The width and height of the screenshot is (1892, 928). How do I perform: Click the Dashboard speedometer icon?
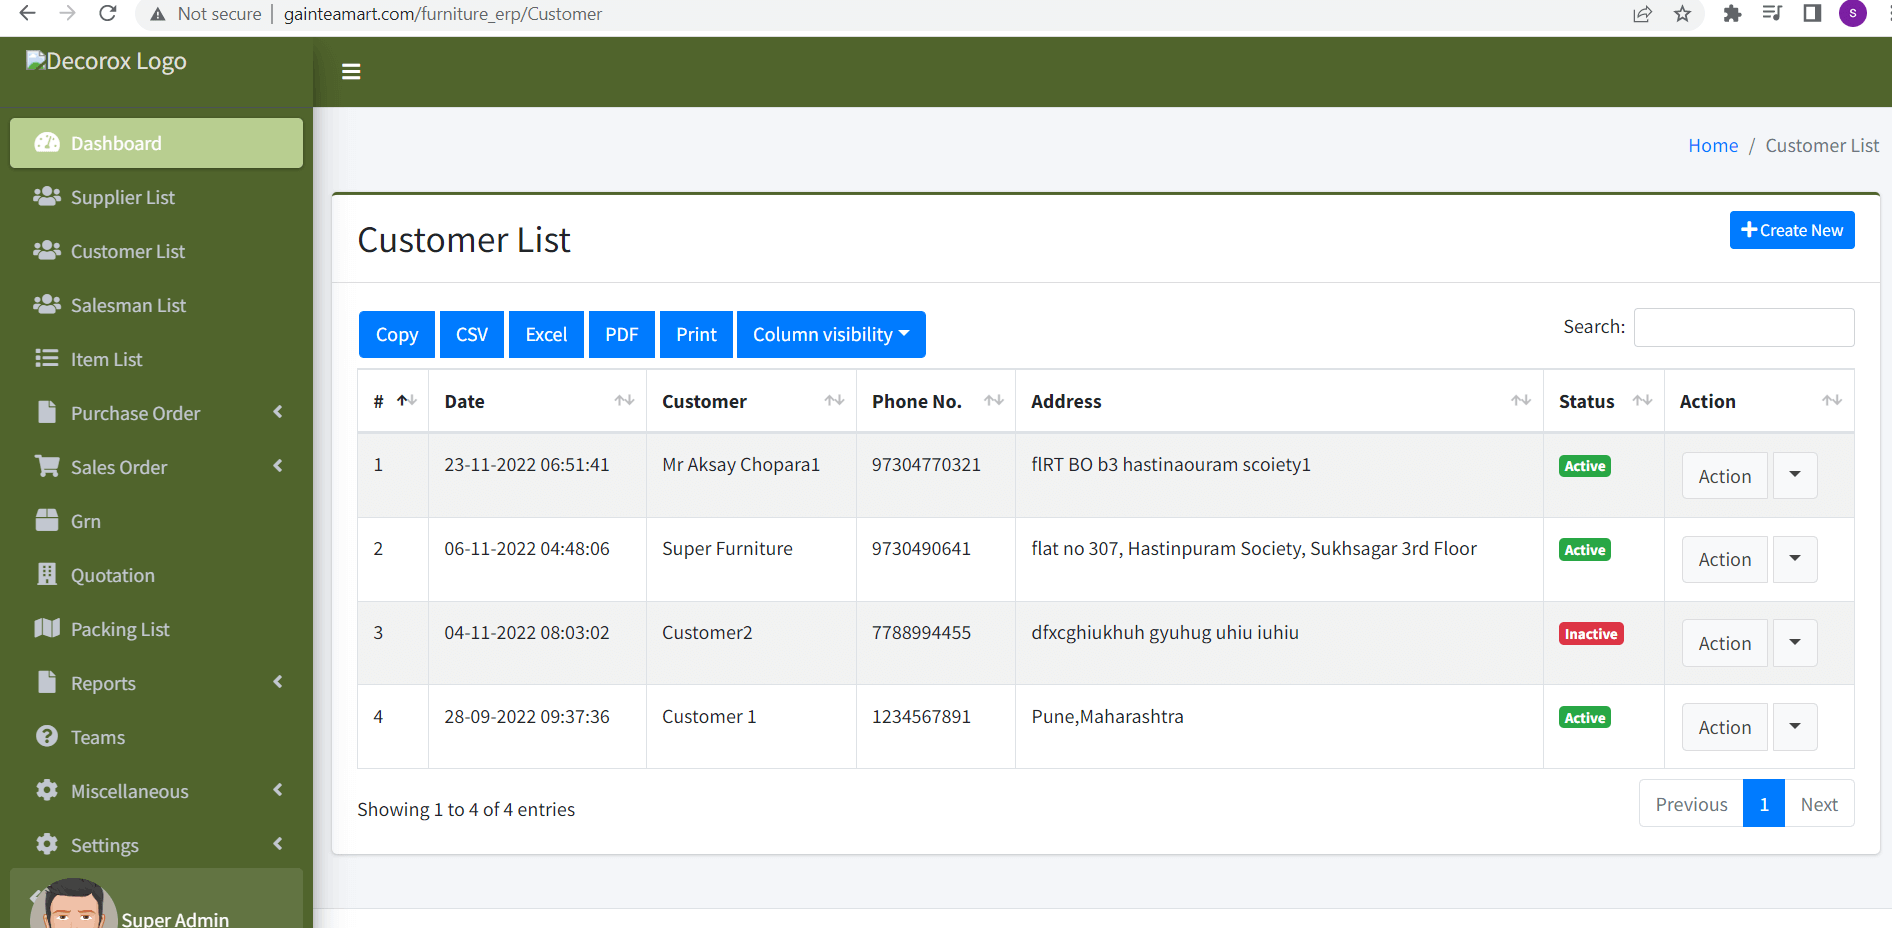[x=47, y=143]
